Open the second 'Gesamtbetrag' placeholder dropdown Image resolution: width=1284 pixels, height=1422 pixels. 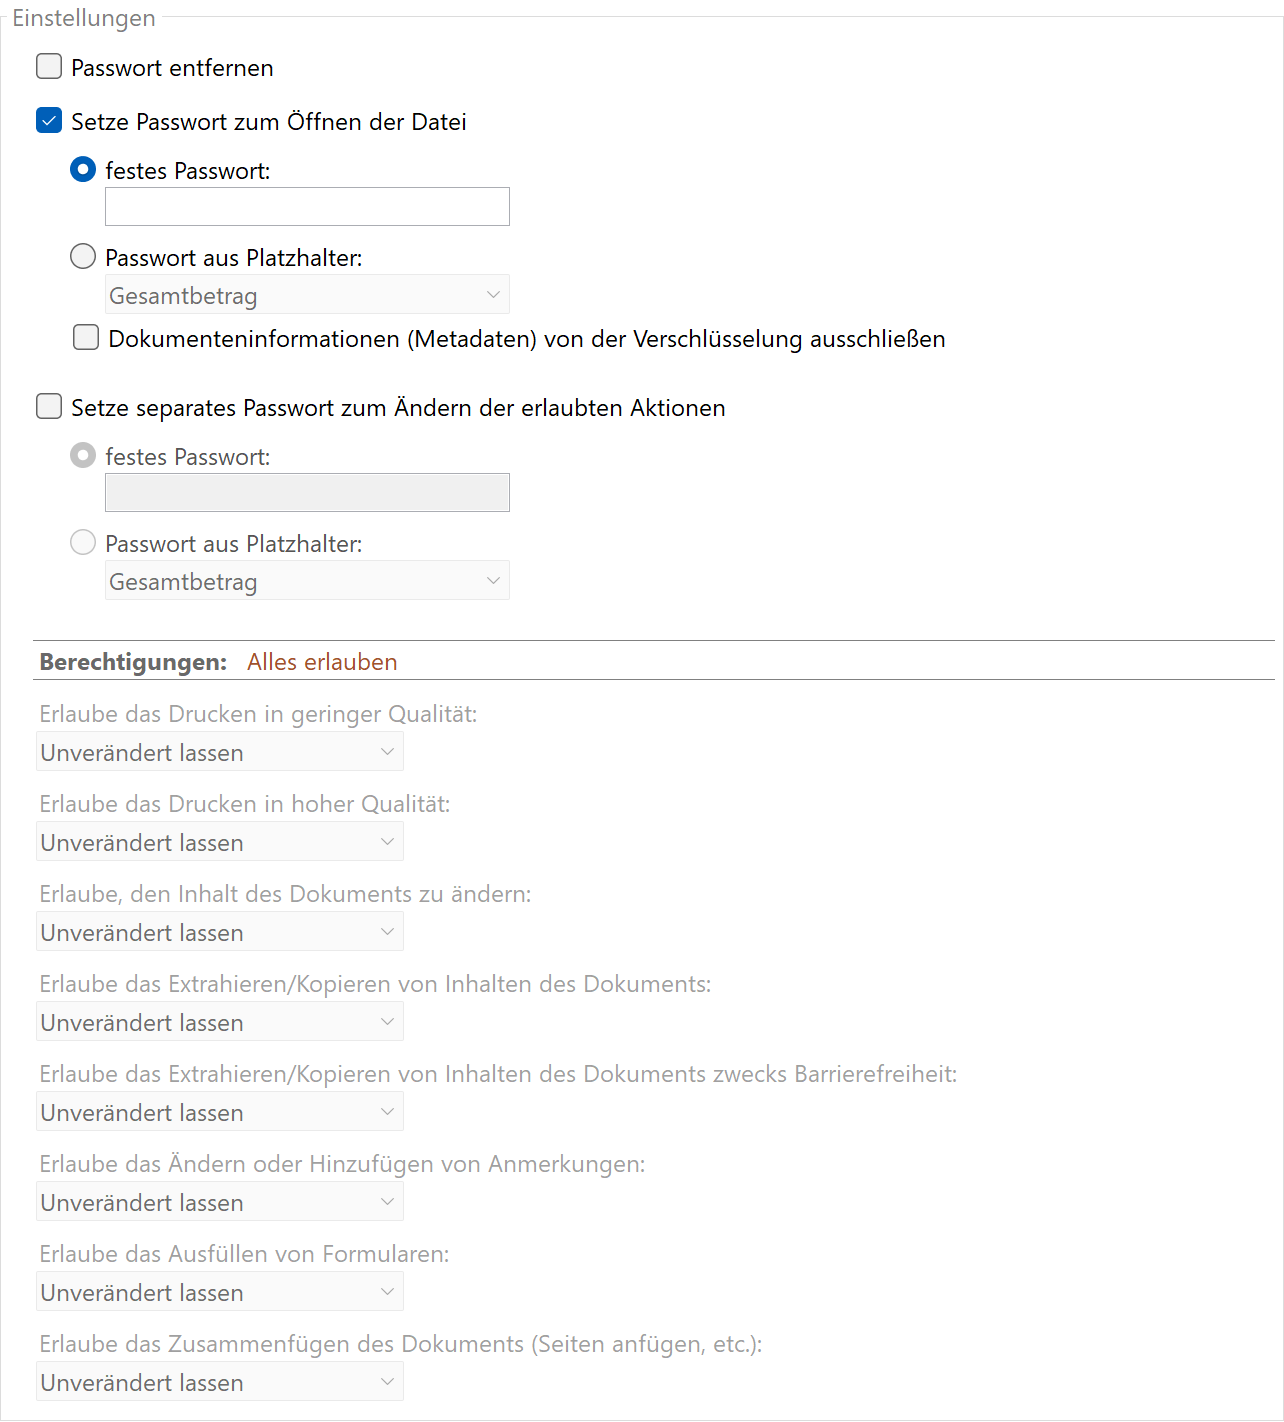click(307, 581)
